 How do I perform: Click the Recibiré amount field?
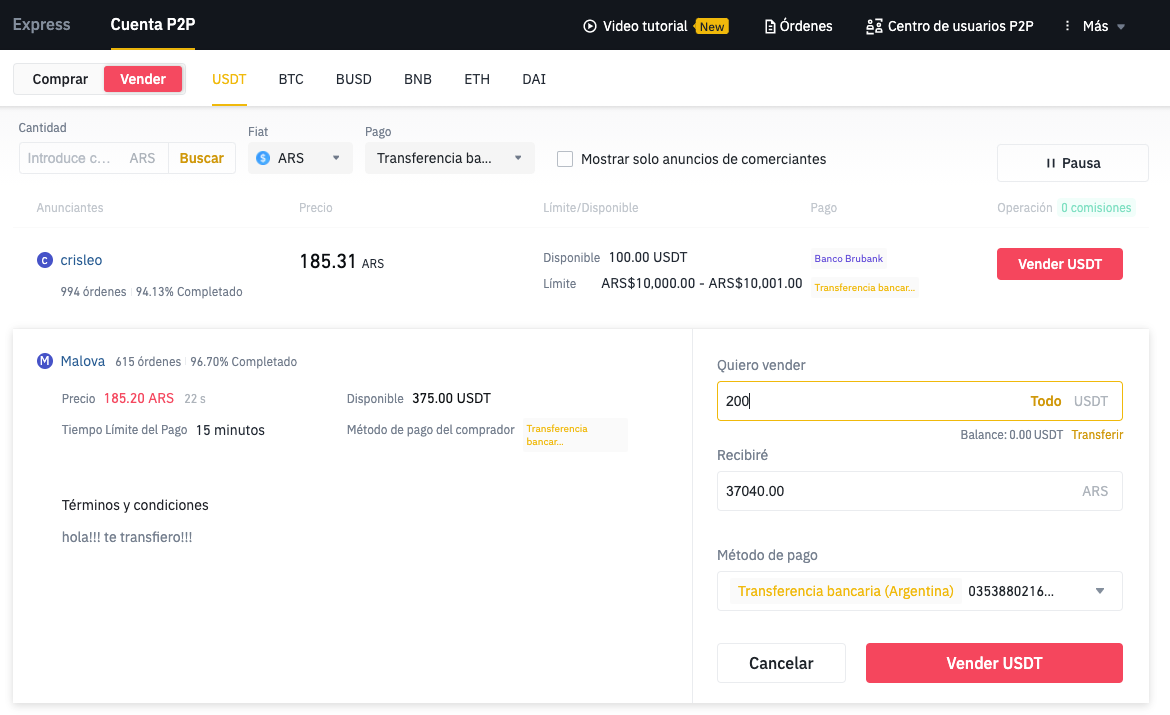point(919,491)
